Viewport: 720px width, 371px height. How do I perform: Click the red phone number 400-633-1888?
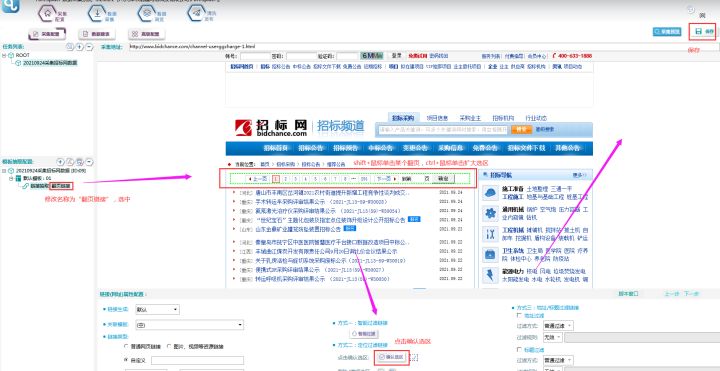574,56
